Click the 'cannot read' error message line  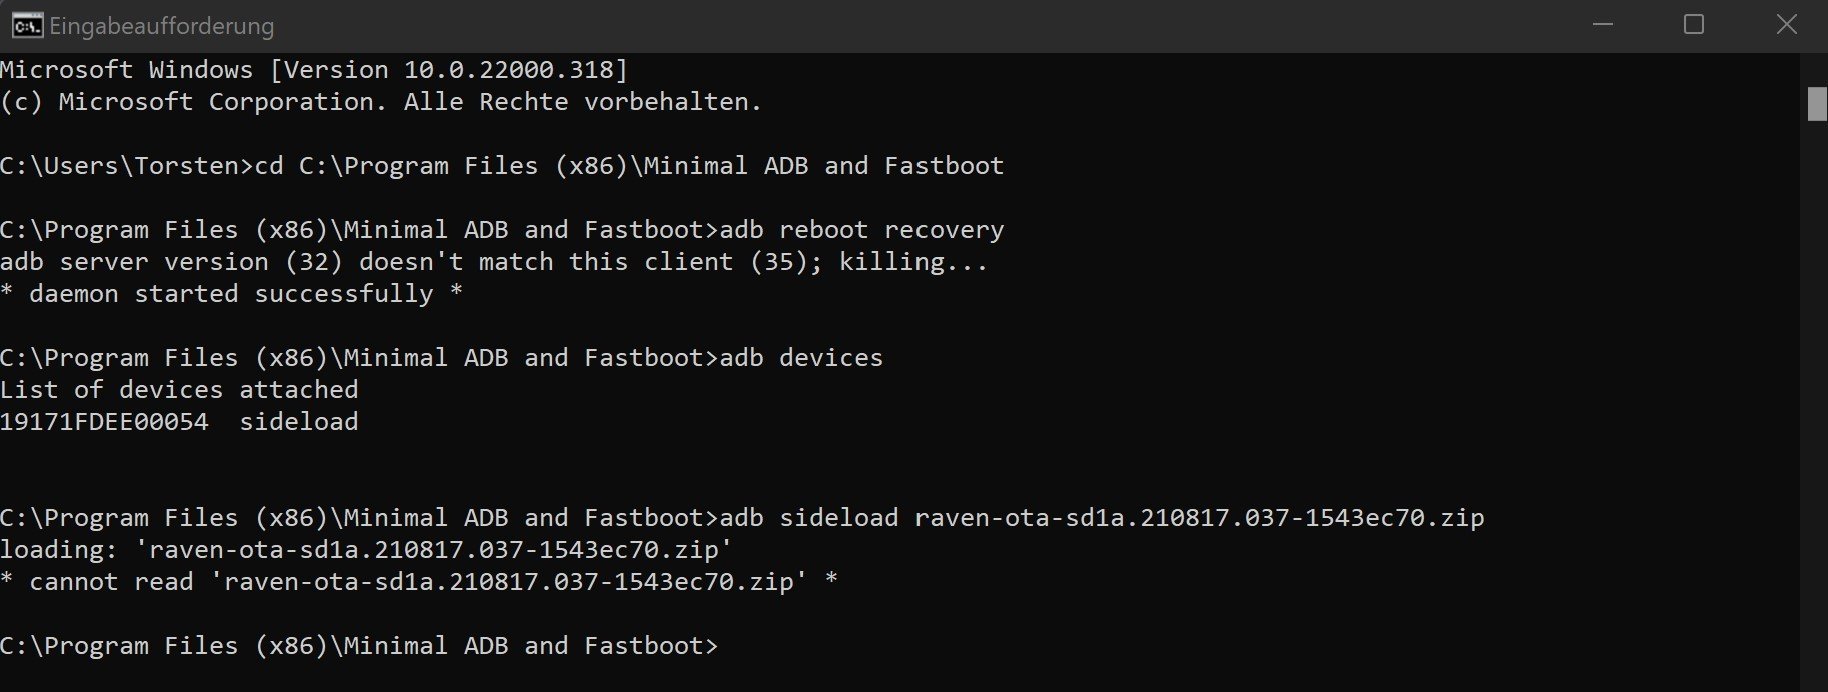point(419,582)
